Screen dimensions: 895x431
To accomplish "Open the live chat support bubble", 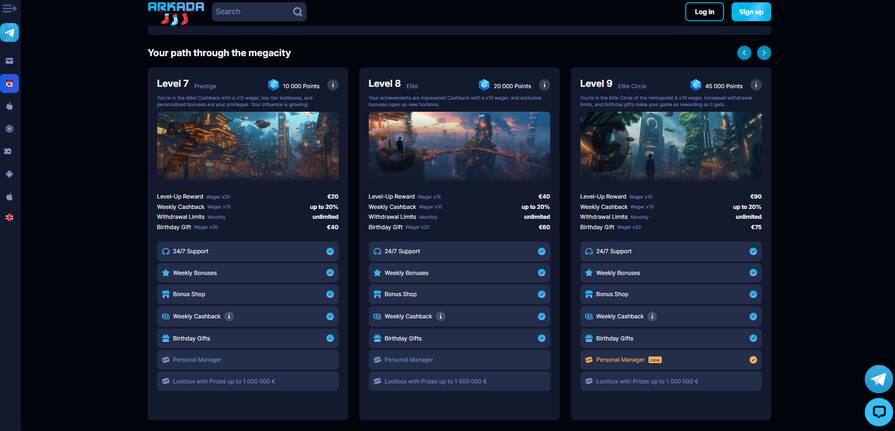I will click(x=878, y=411).
